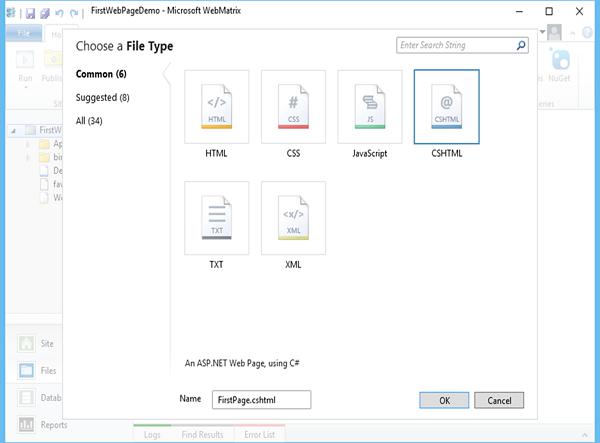Open the Reports workspace icon
This screenshot has width=600, height=443.
pos(26,424)
